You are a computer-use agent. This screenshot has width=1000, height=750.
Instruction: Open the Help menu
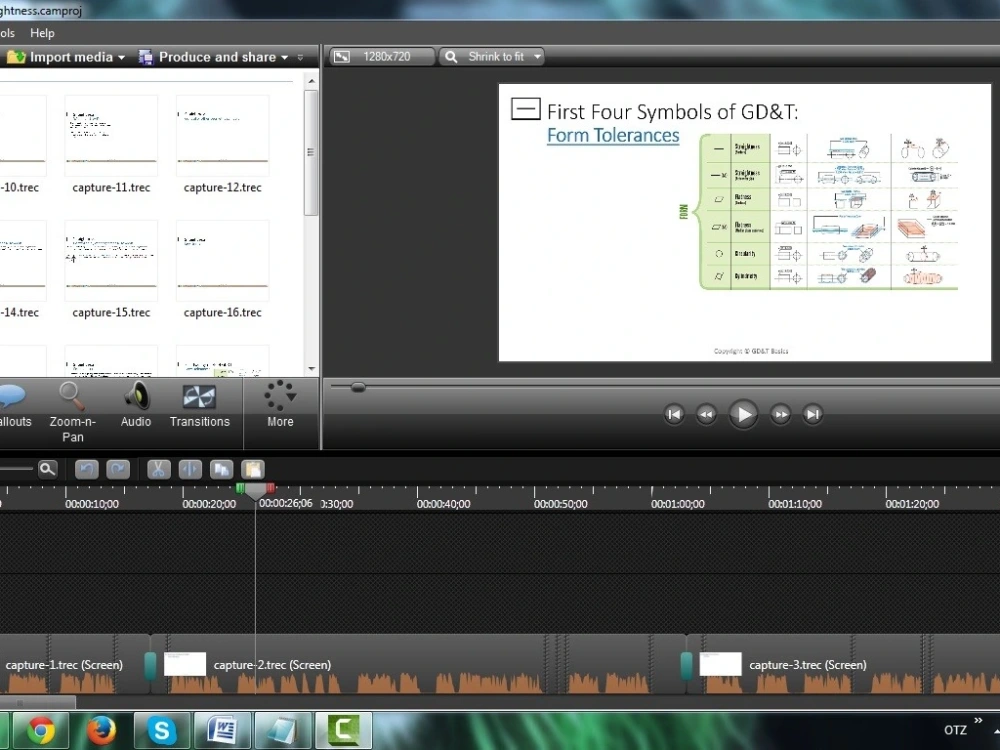pyautogui.click(x=42, y=33)
